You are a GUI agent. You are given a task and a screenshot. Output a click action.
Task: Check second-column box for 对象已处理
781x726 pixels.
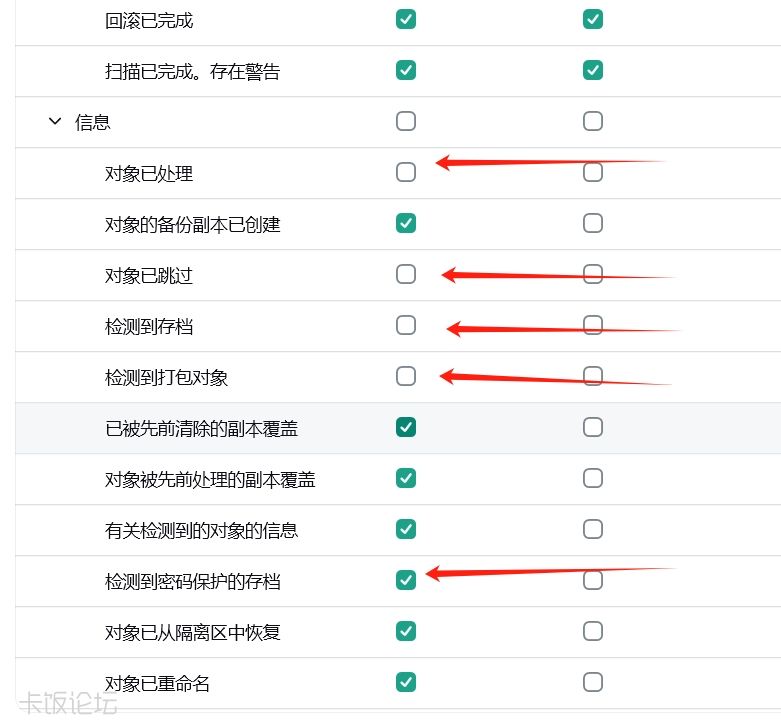click(593, 172)
